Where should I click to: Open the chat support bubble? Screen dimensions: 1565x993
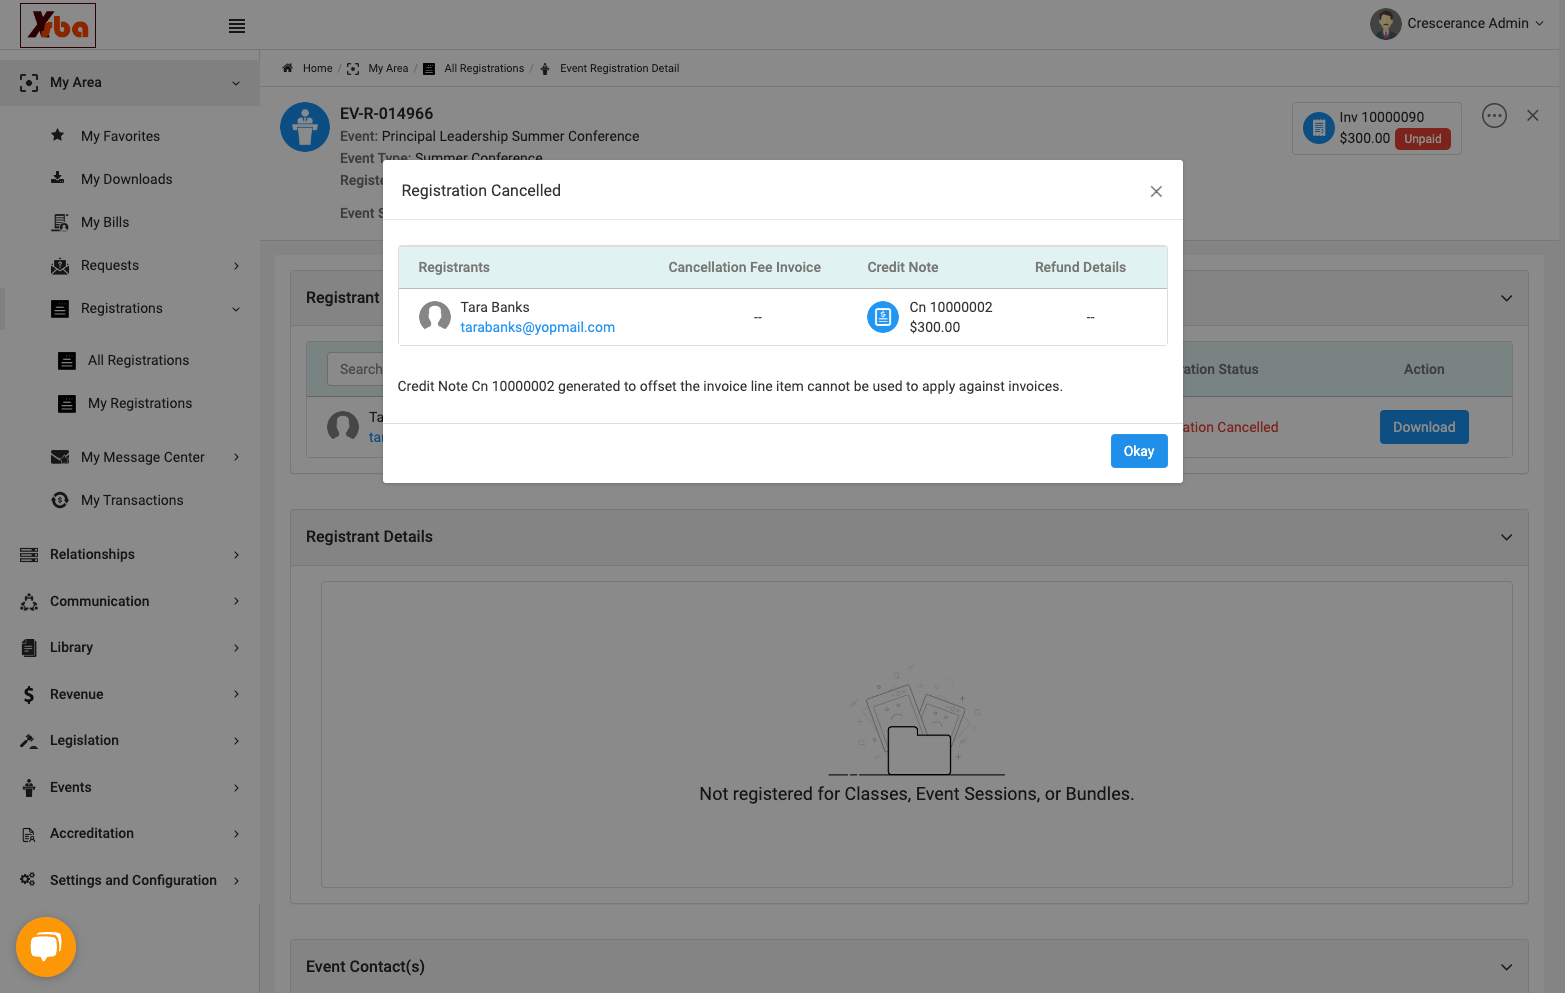46,946
